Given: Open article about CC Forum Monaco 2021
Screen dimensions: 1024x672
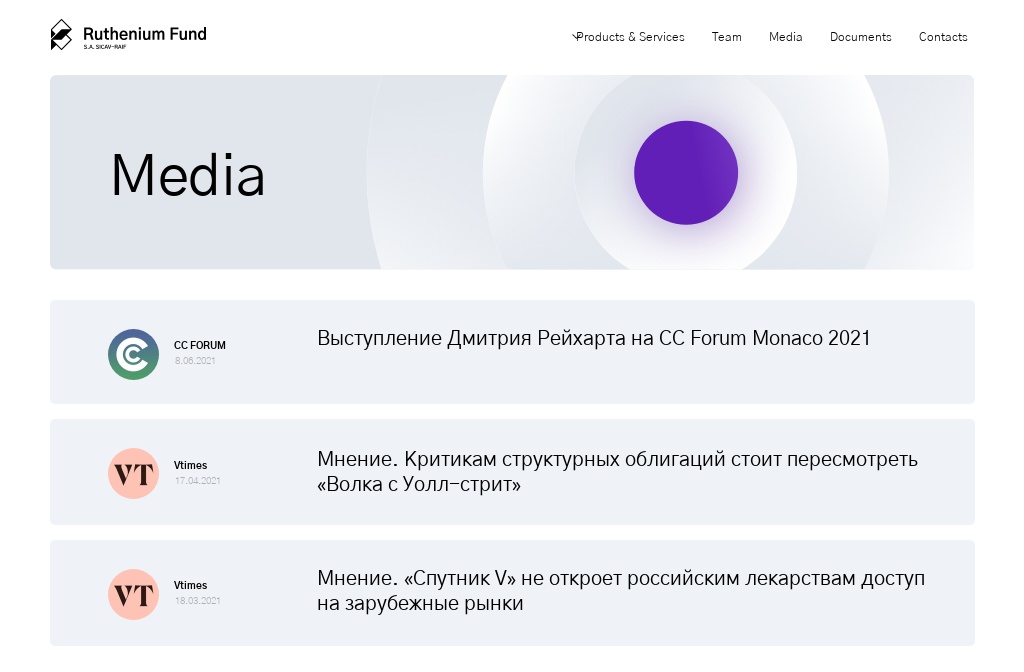Looking at the screenshot, I should pyautogui.click(x=594, y=338).
